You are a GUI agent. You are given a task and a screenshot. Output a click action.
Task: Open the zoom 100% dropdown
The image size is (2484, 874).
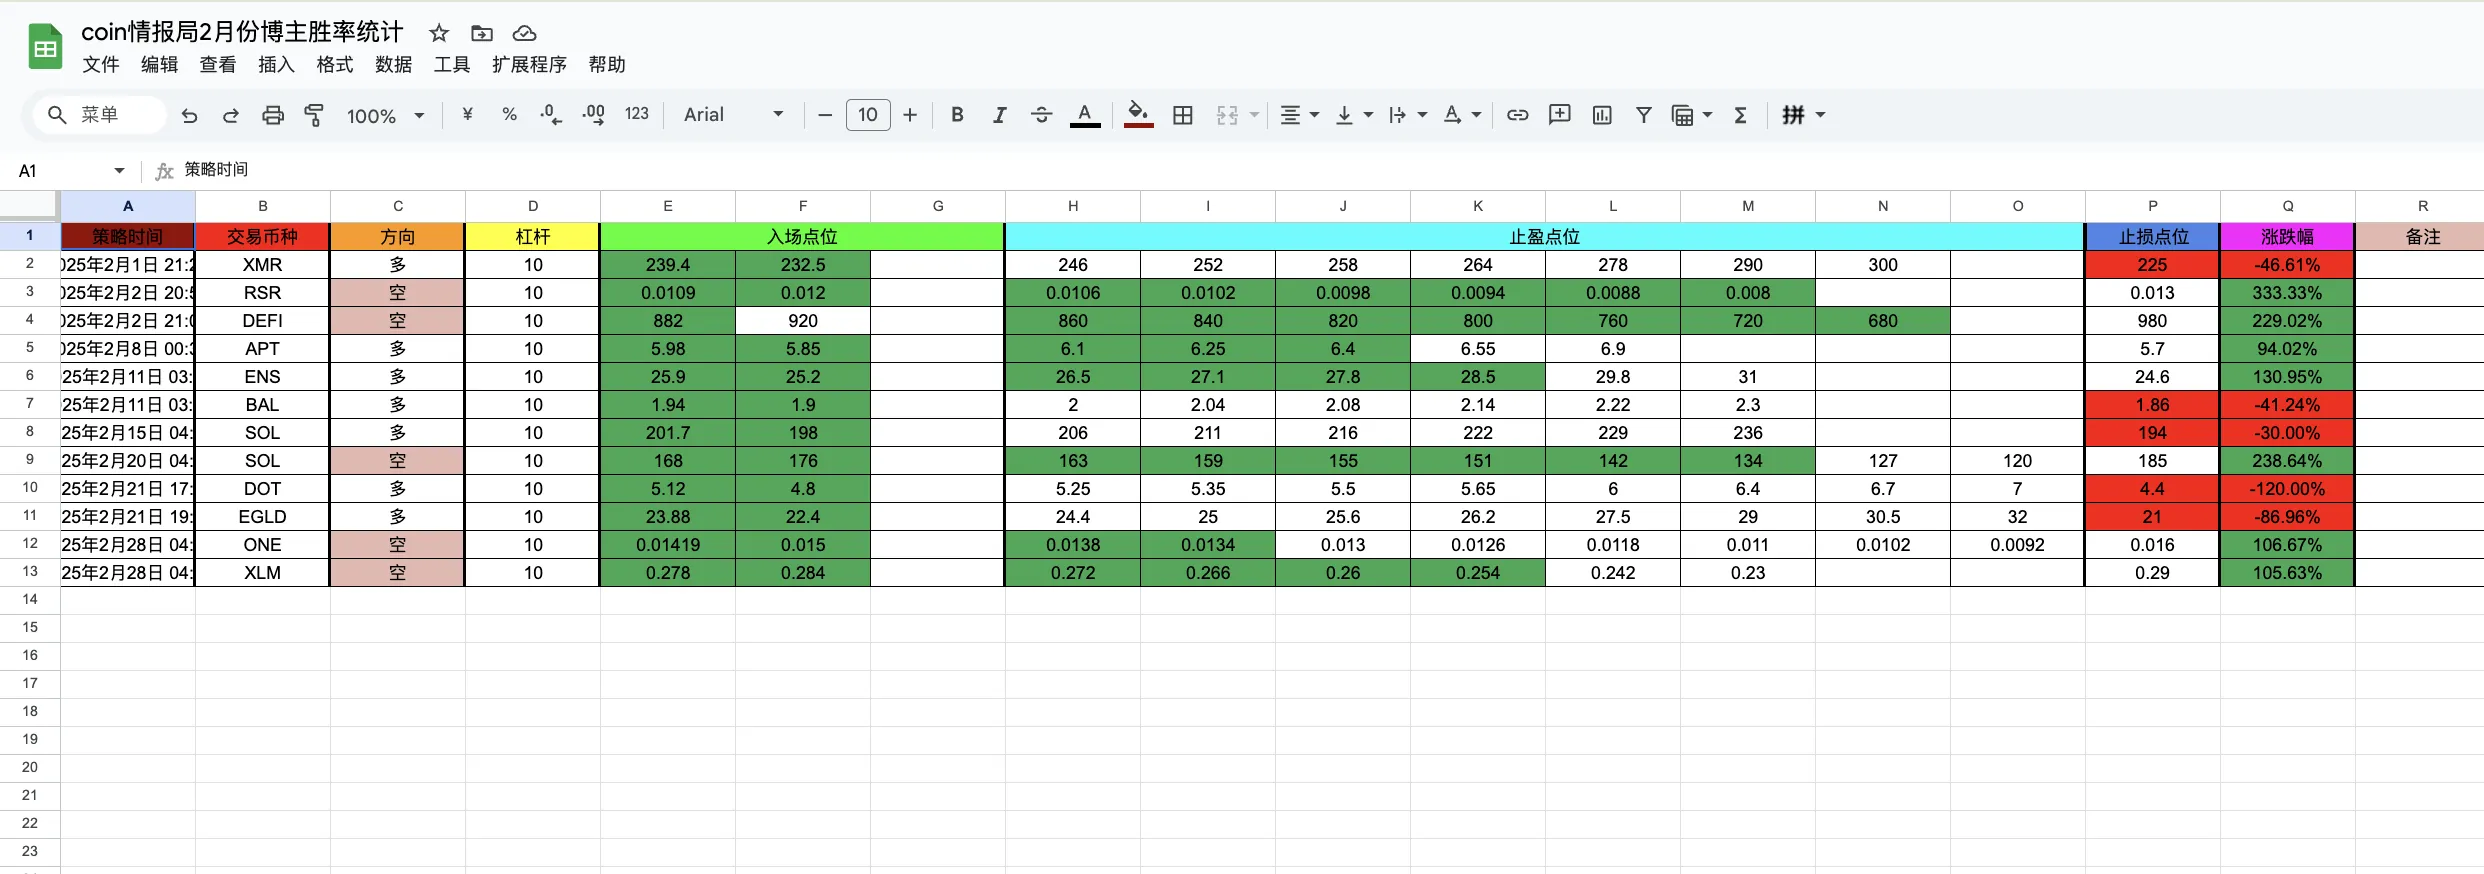[x=385, y=115]
